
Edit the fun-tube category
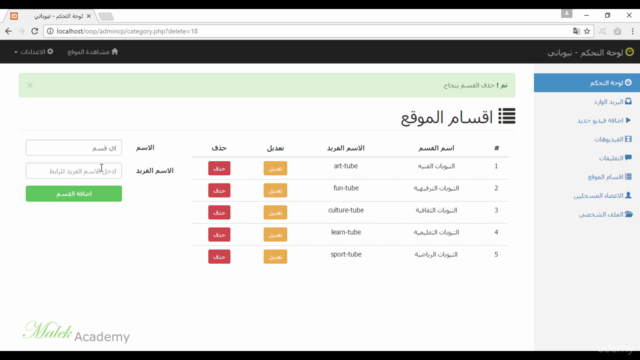click(x=275, y=190)
